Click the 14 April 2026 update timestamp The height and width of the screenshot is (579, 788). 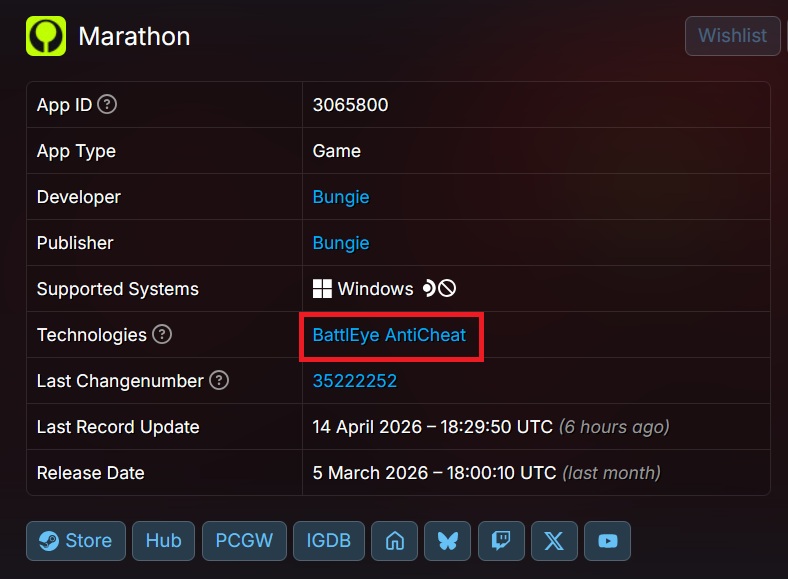pyautogui.click(x=432, y=427)
